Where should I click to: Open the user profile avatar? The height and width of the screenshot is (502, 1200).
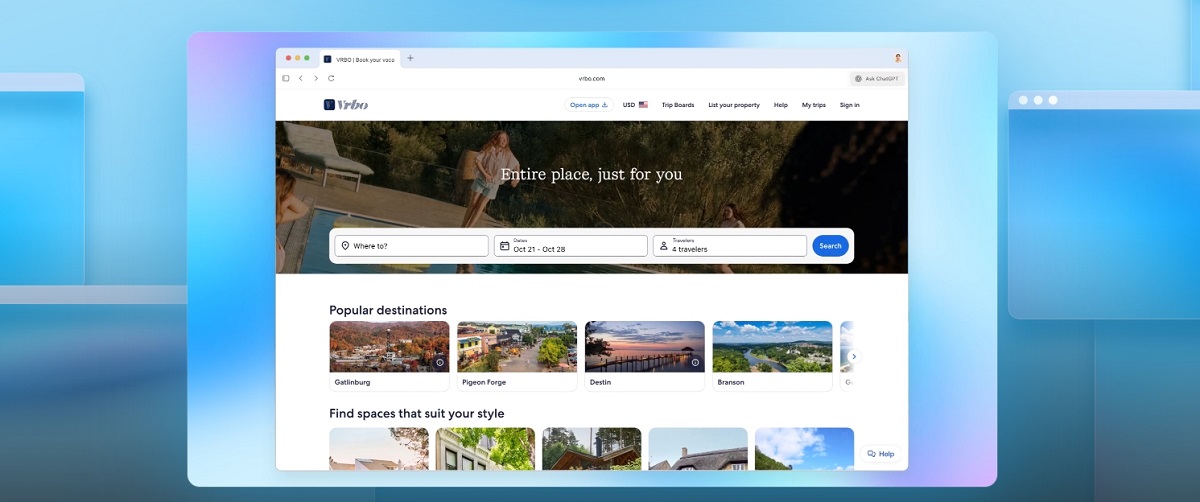[x=897, y=58]
